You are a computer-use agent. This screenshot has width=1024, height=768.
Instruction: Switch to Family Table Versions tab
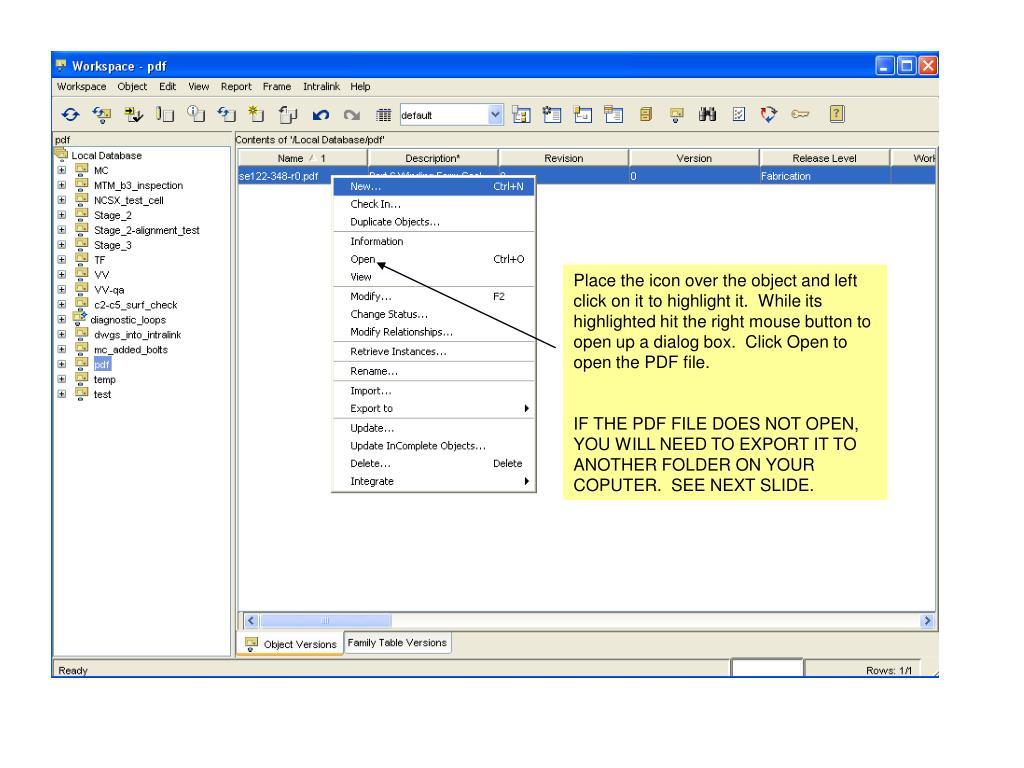pyautogui.click(x=397, y=643)
